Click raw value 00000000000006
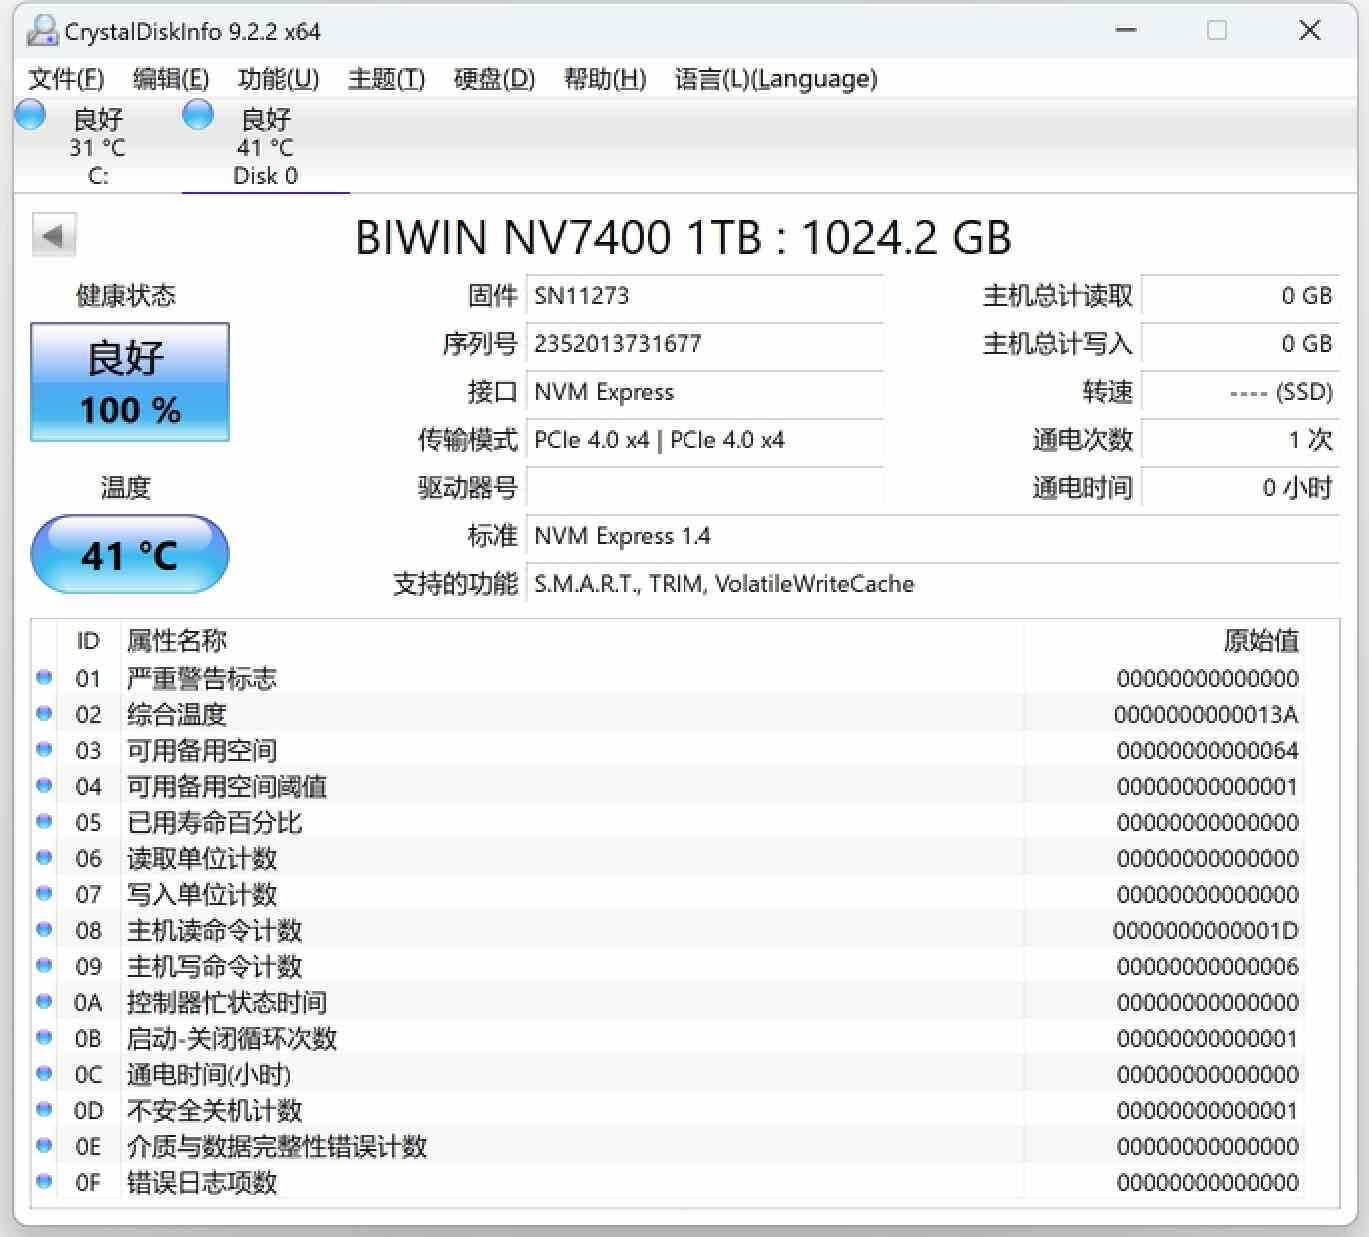1369x1237 pixels. pyautogui.click(x=1207, y=966)
